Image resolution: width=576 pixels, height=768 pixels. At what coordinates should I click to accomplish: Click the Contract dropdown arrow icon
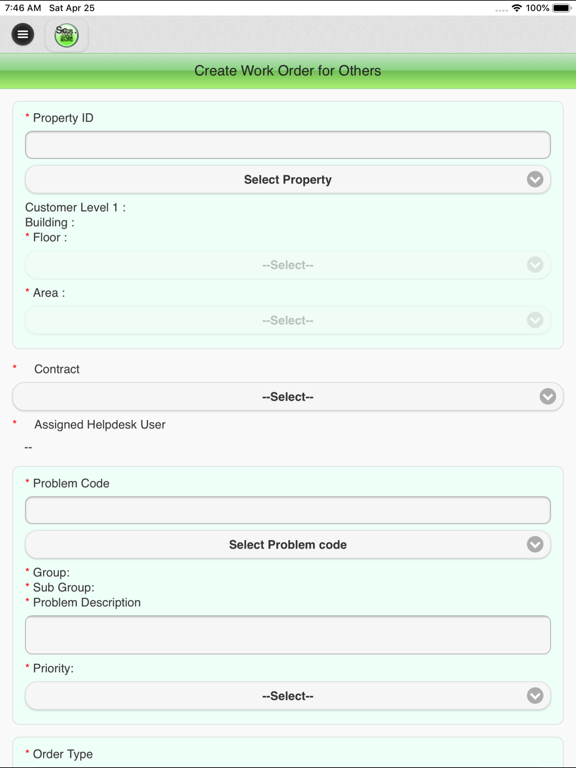click(548, 396)
